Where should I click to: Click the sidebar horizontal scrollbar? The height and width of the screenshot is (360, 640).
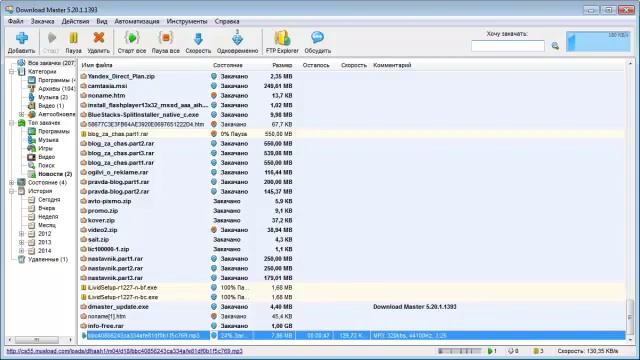coord(40,340)
